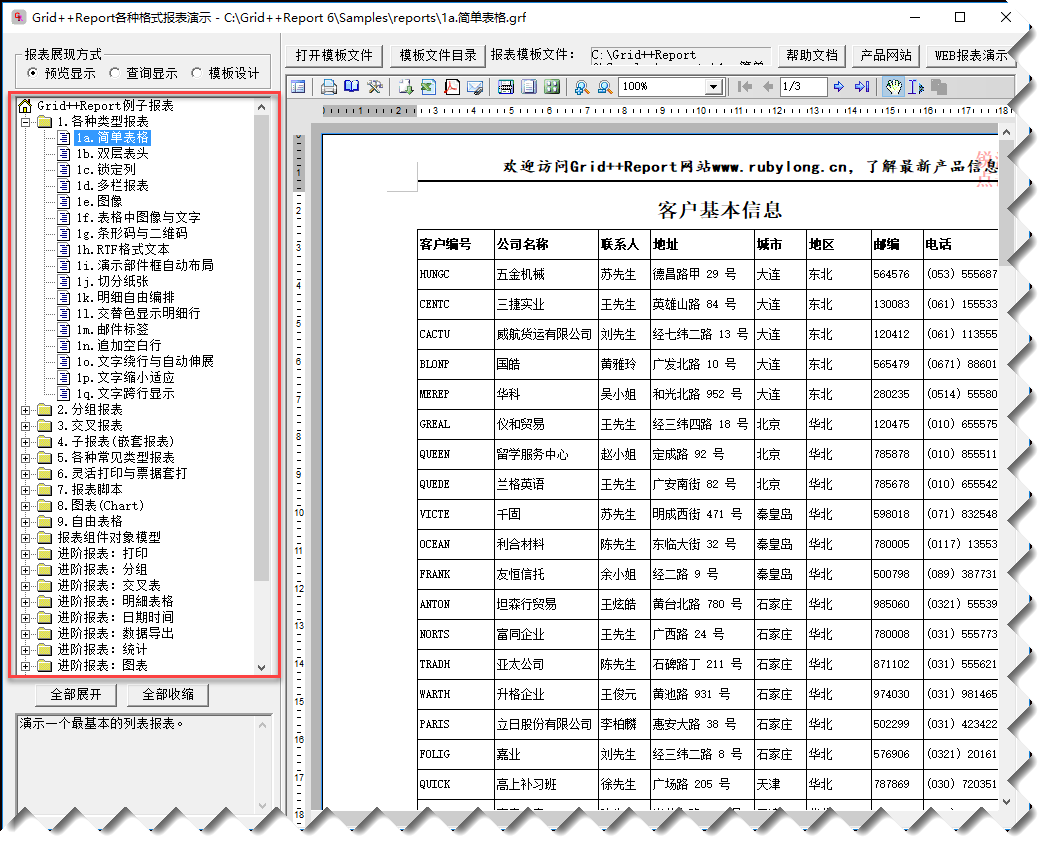Expand the 2.分组报表 folder
Image resolution: width=1047 pixels, height=847 pixels.
(x=25, y=410)
